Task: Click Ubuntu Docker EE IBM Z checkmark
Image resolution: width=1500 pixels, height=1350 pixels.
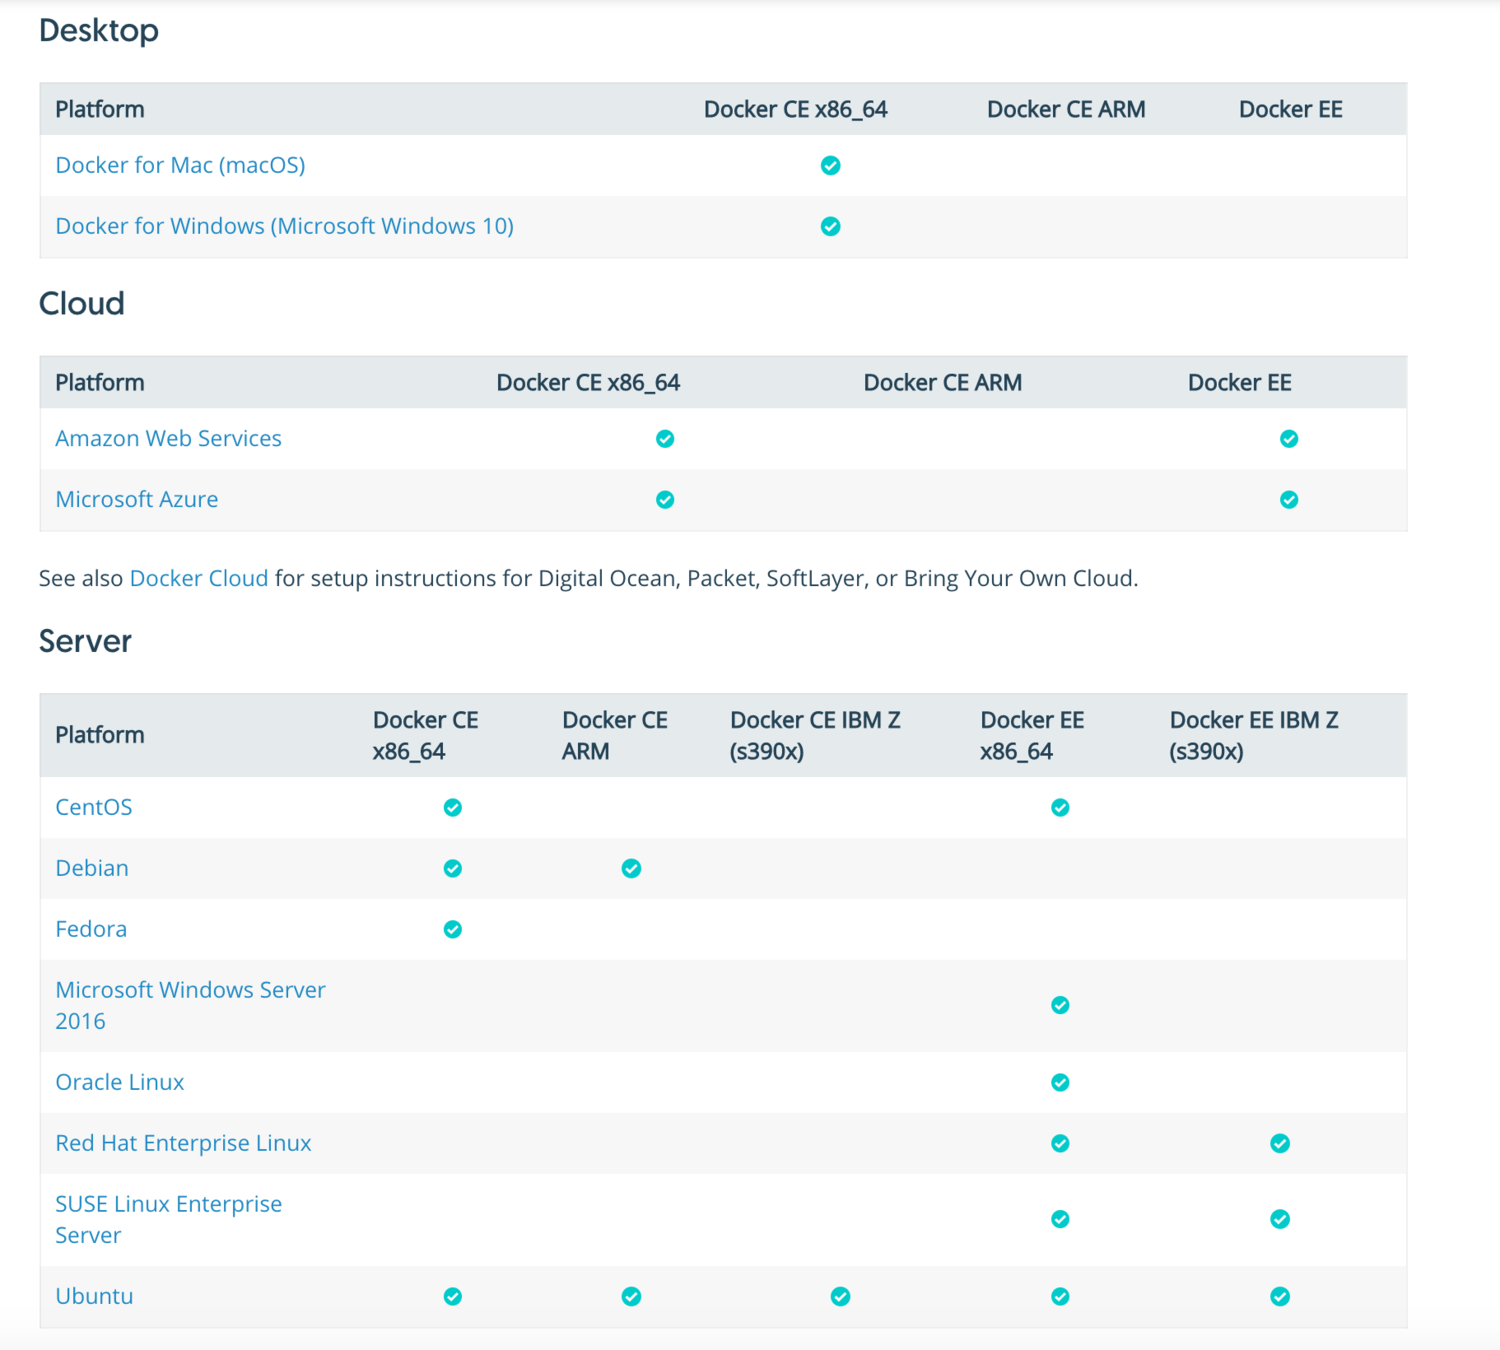Action: click(x=1280, y=1296)
